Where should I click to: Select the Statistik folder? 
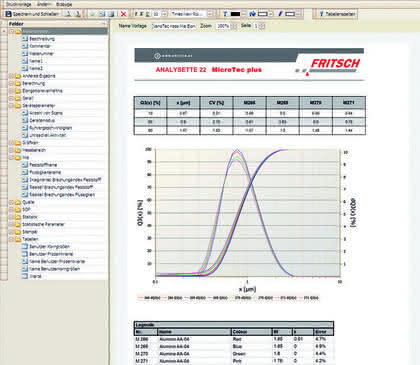30,217
